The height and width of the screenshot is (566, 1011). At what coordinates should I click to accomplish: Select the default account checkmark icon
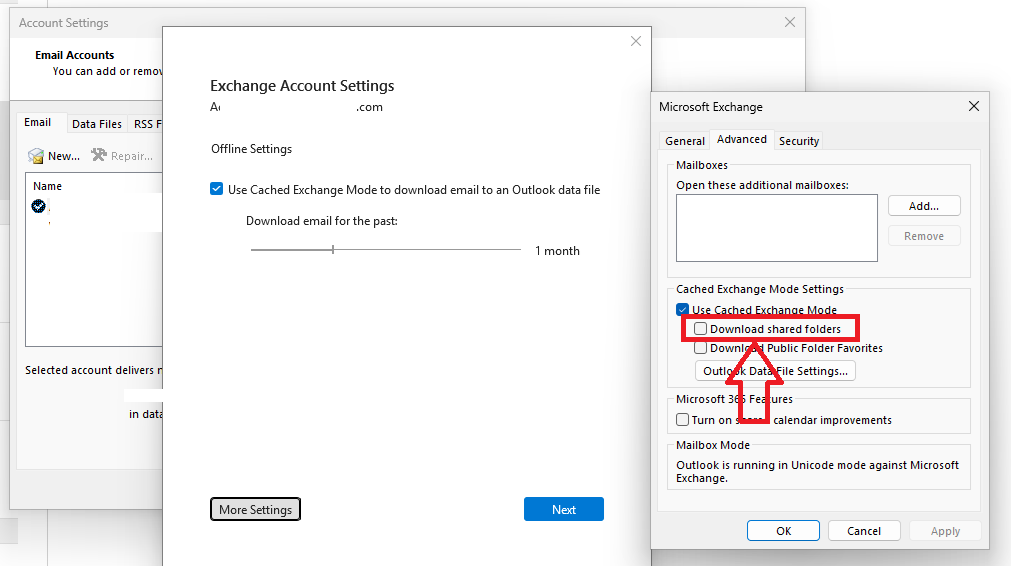tap(39, 206)
